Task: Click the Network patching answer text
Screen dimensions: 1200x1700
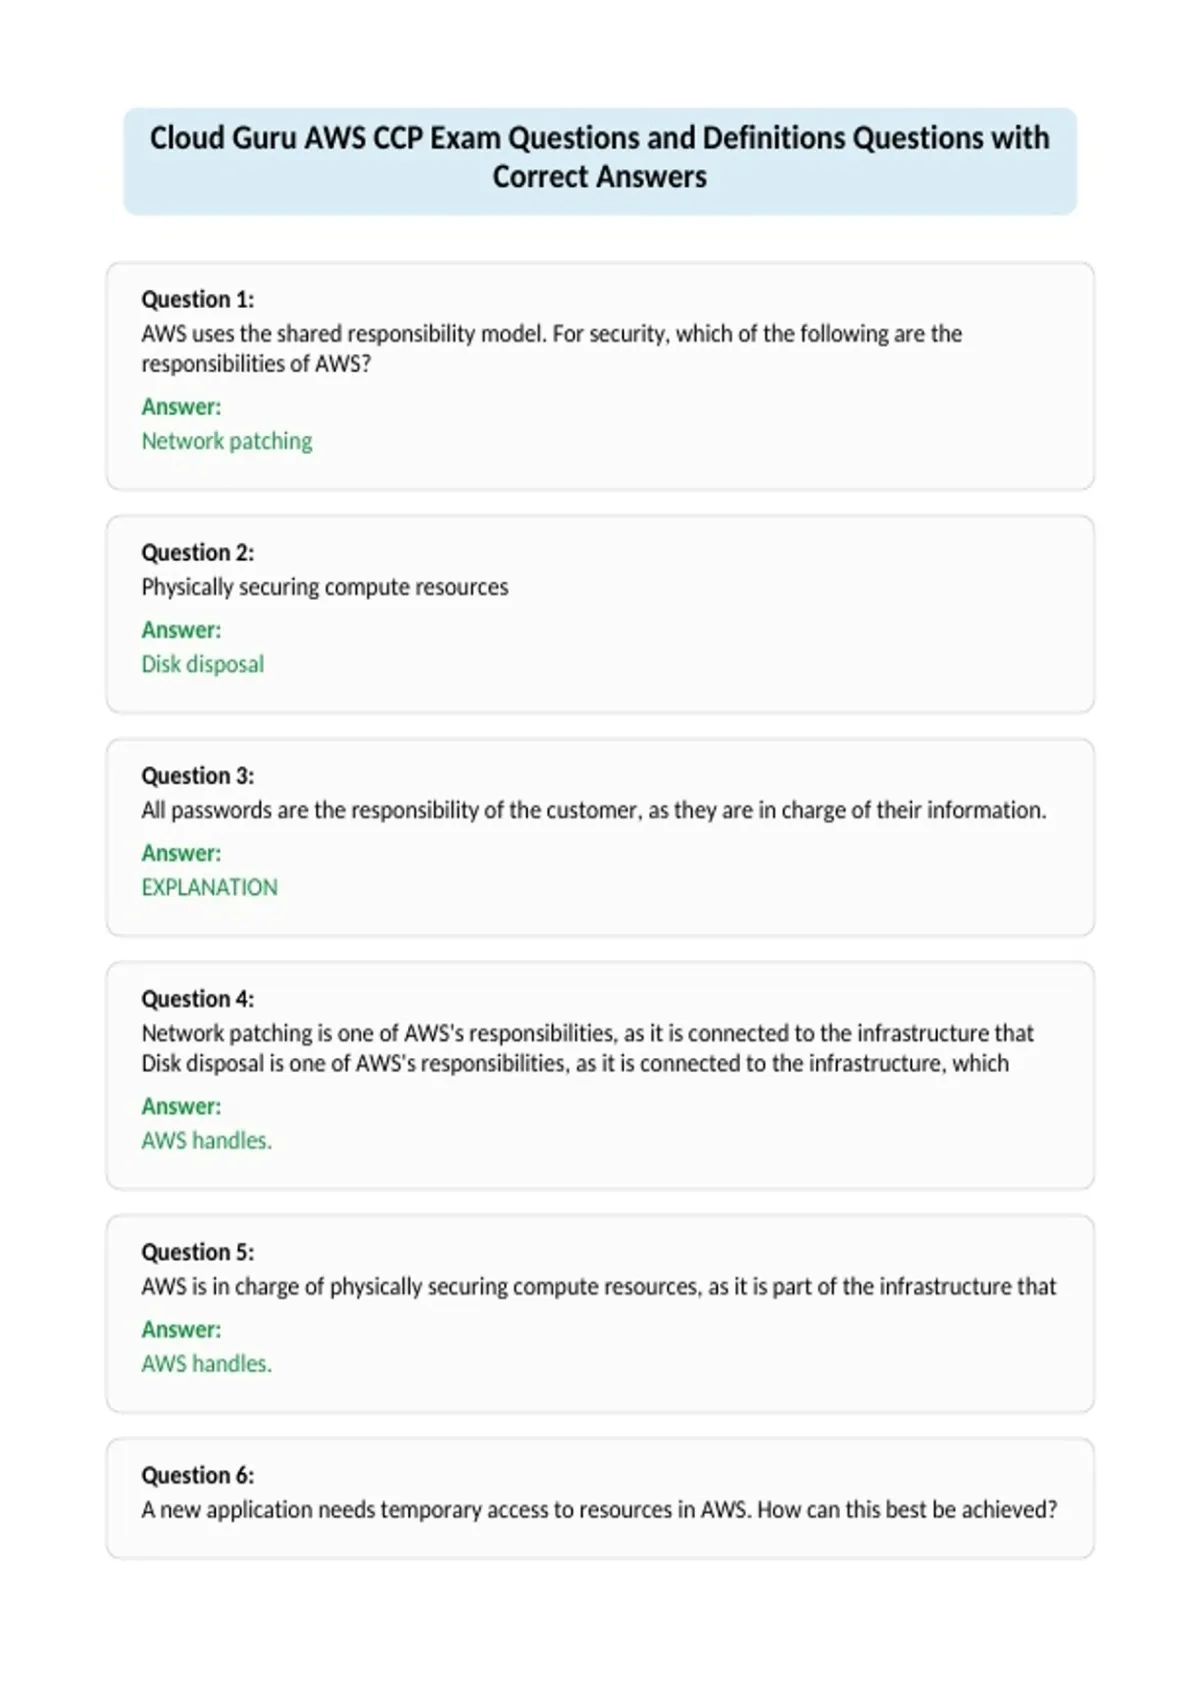Action: pyautogui.click(x=227, y=441)
